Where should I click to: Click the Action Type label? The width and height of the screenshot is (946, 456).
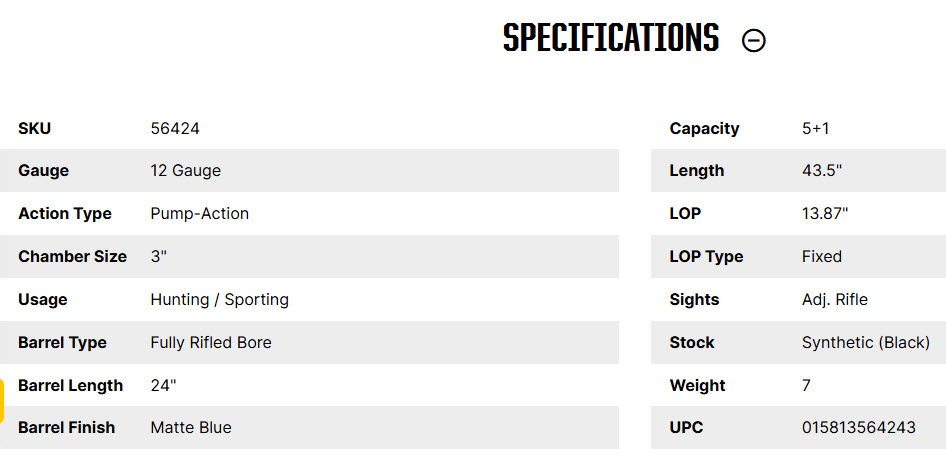point(65,214)
